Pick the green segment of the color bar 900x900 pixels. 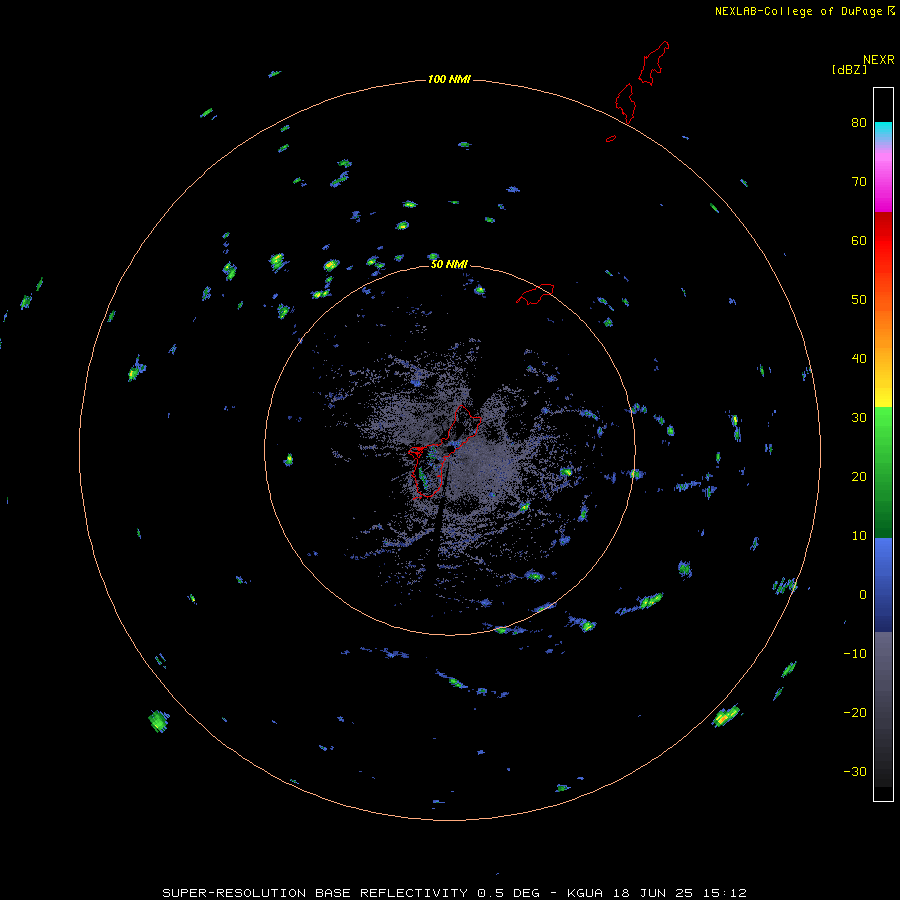883,472
